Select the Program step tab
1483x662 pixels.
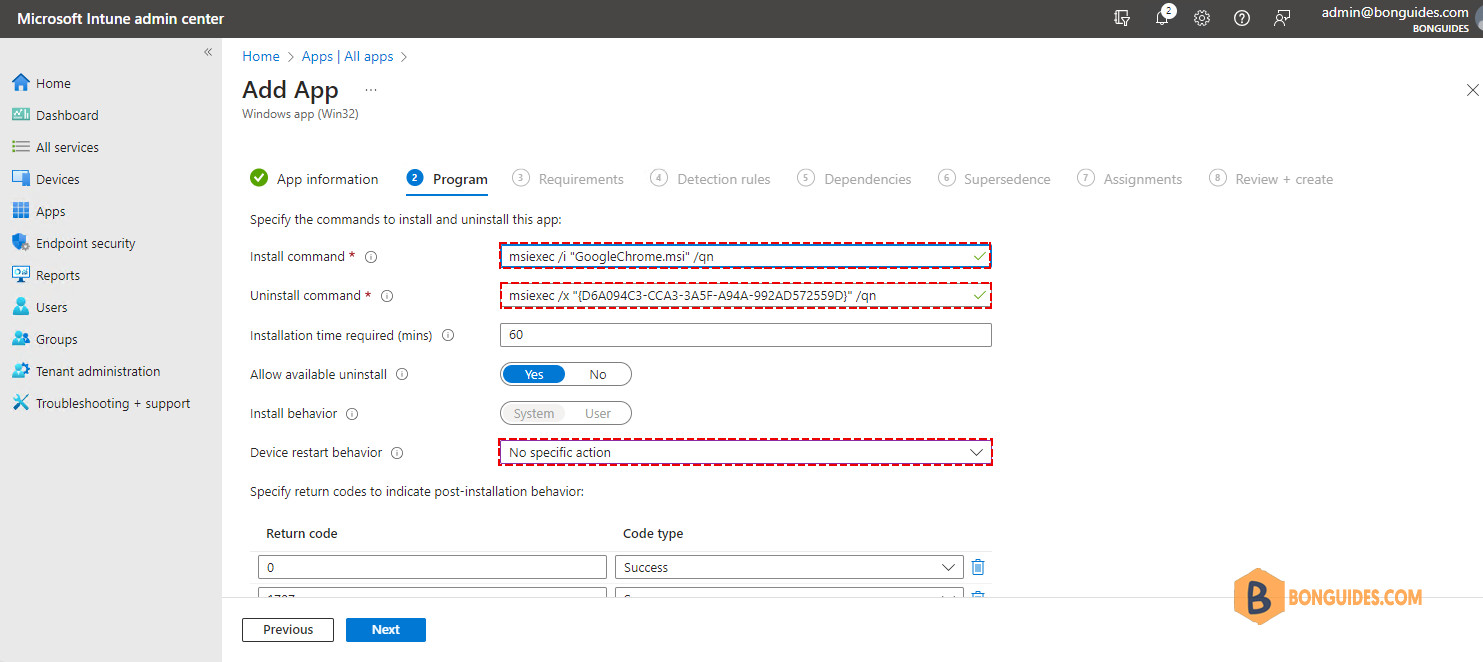click(447, 179)
